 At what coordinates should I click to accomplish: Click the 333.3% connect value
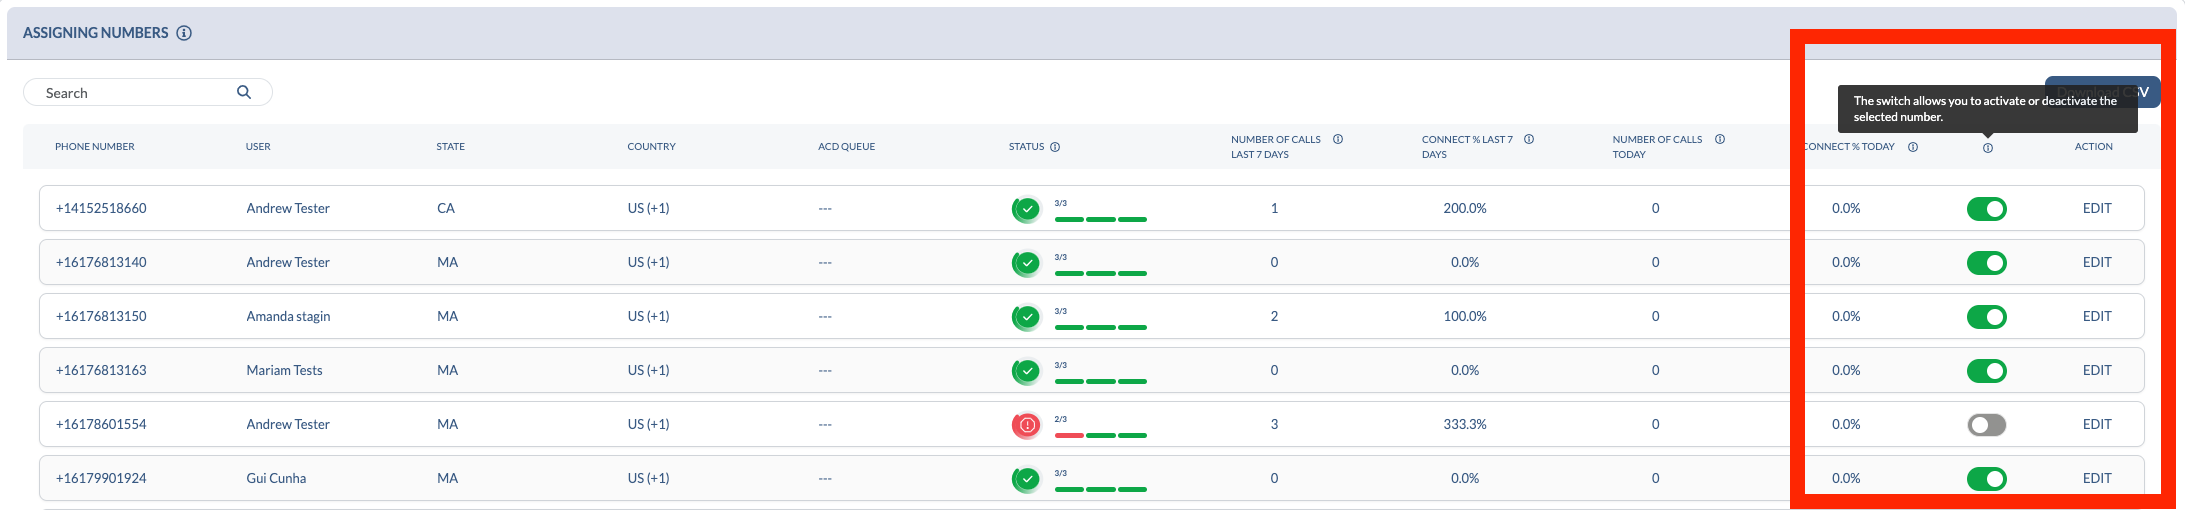click(1464, 424)
